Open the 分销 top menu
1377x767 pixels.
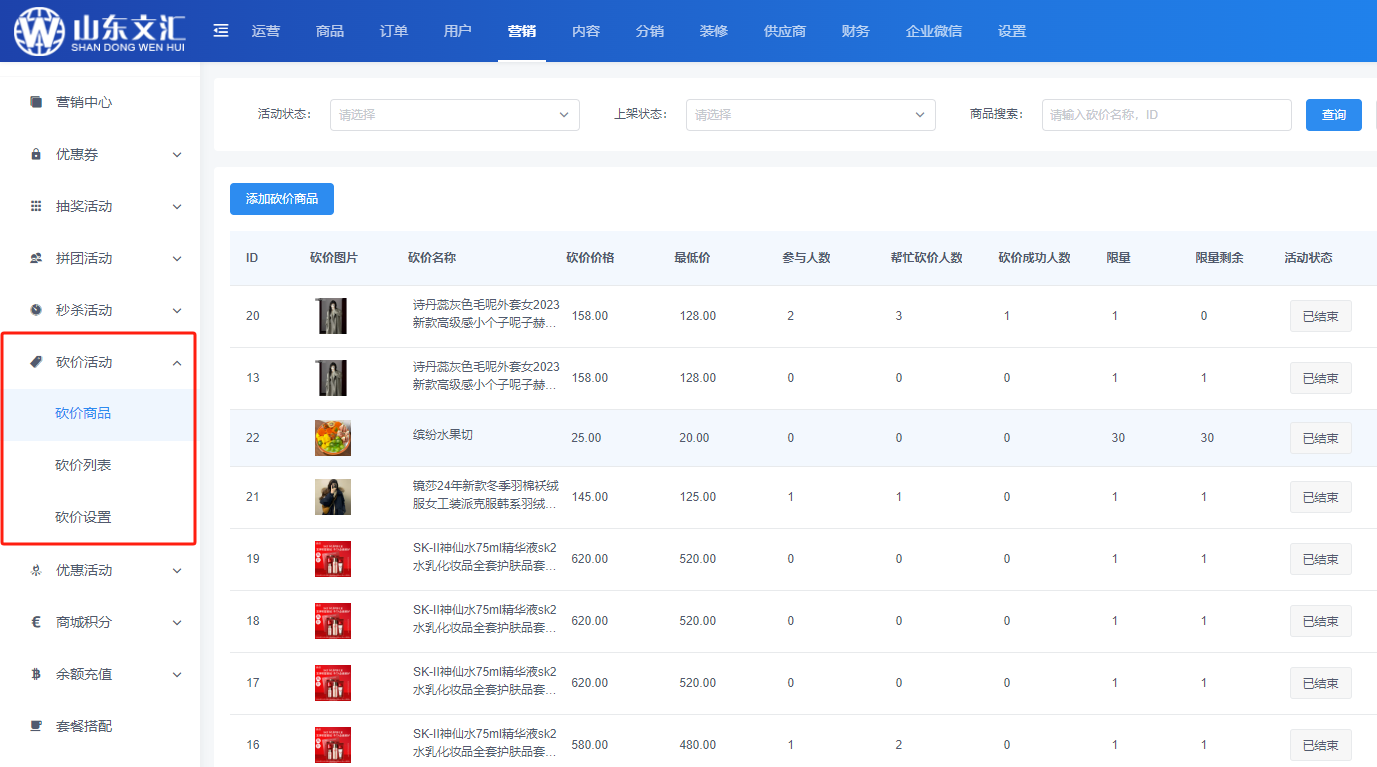click(650, 31)
